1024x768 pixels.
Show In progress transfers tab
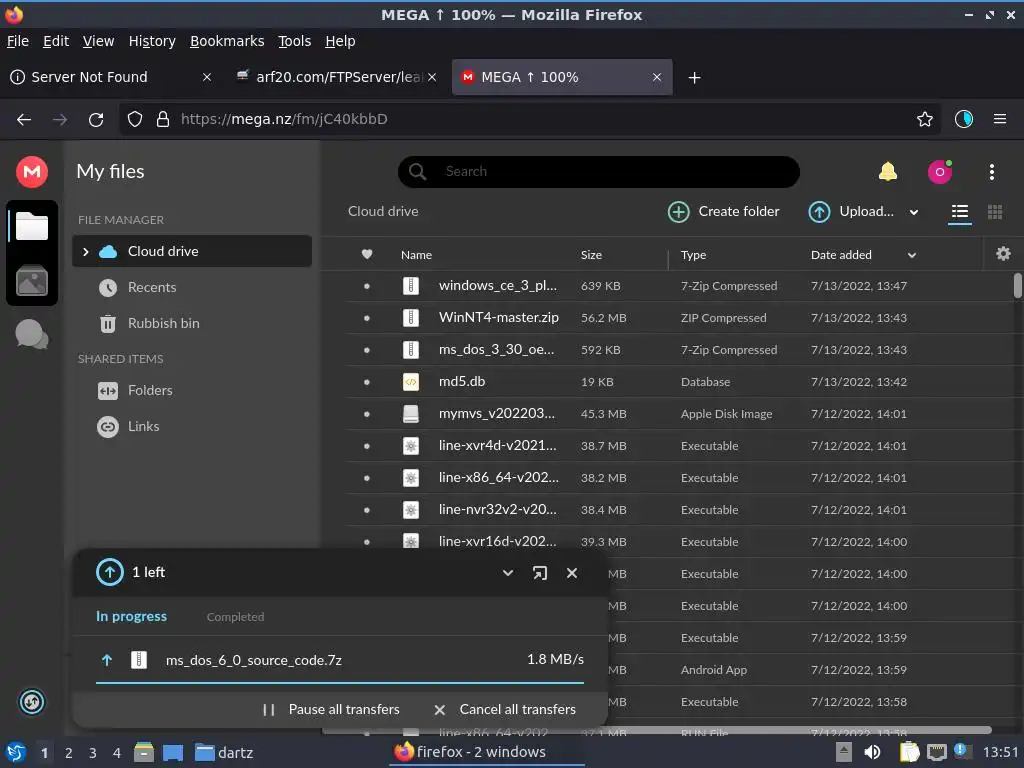coord(131,616)
